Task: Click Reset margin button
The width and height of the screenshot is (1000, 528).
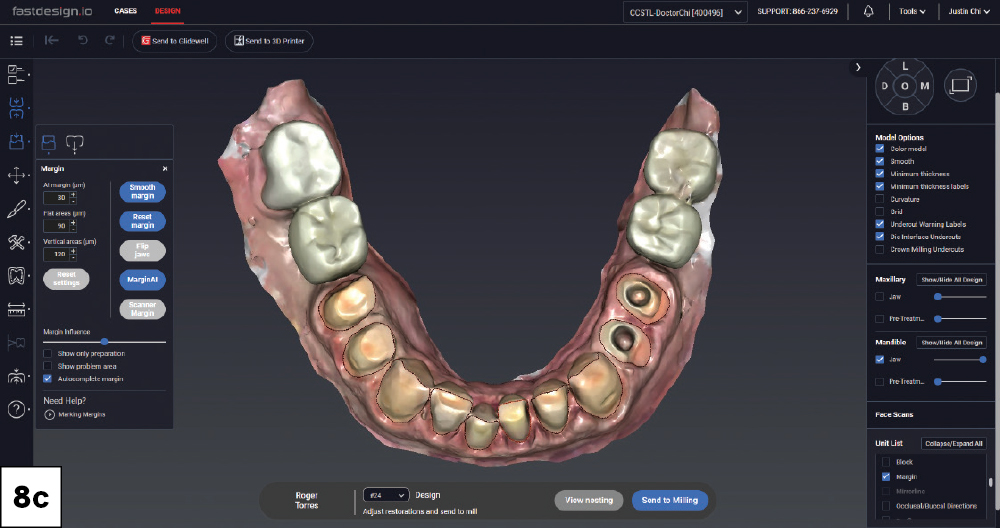Action: (142, 221)
